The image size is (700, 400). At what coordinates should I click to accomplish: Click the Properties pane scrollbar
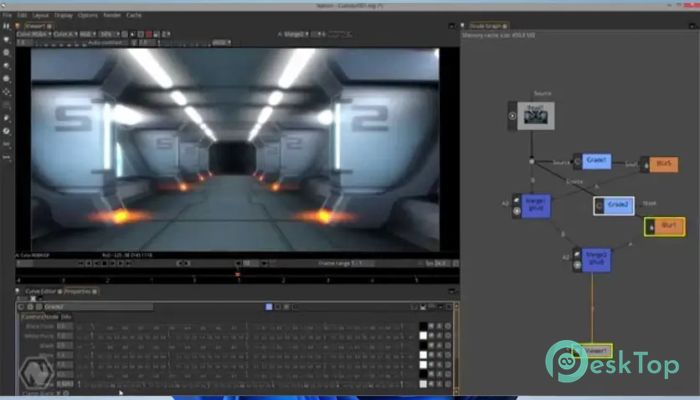click(x=456, y=348)
